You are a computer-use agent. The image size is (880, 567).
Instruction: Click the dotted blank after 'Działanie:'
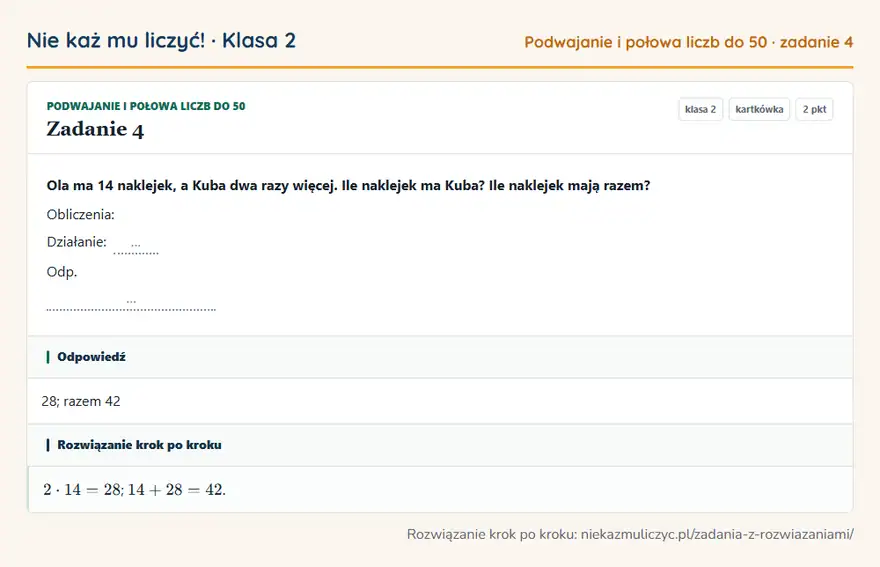pos(136,247)
